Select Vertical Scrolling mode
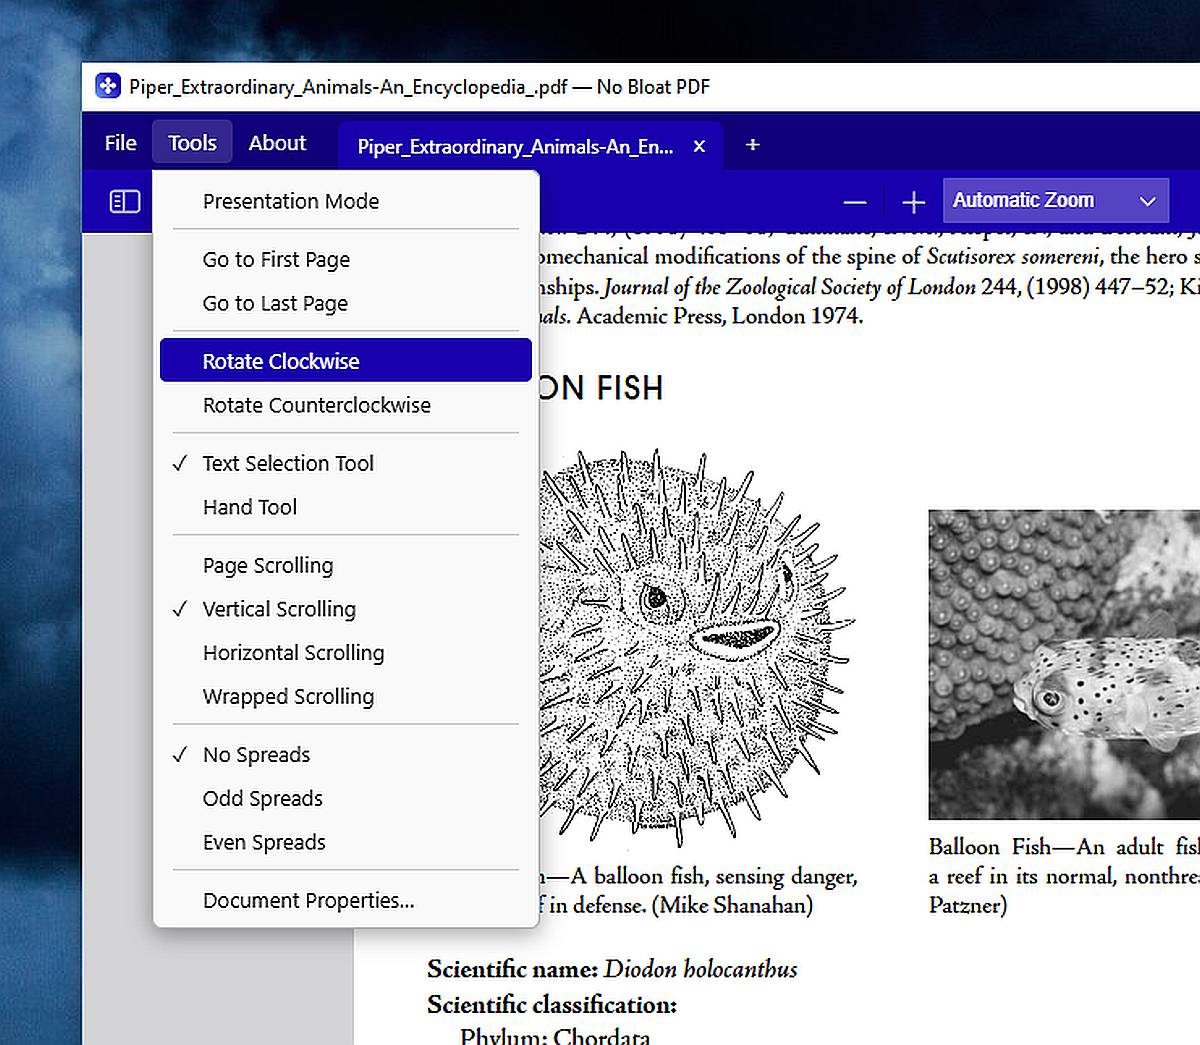This screenshot has width=1200, height=1045. tap(346, 609)
